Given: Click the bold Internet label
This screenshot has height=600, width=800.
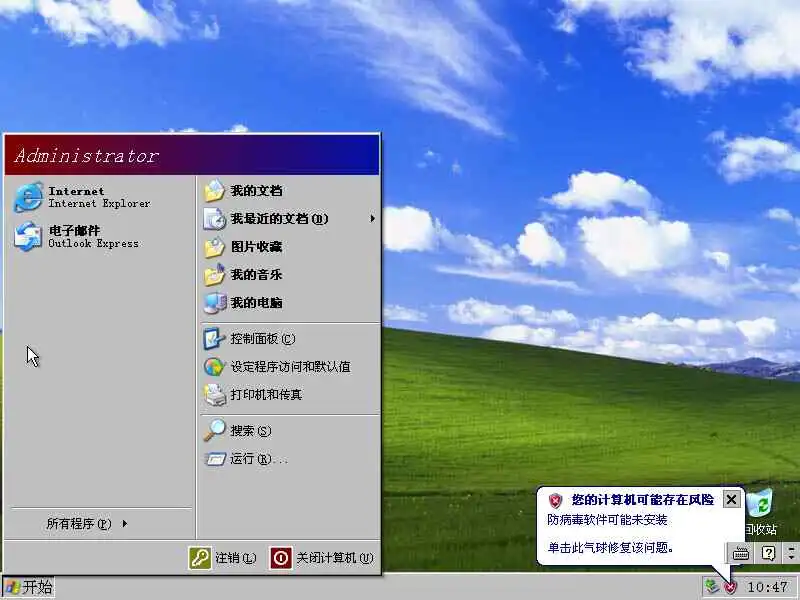Looking at the screenshot, I should click(x=76, y=191).
